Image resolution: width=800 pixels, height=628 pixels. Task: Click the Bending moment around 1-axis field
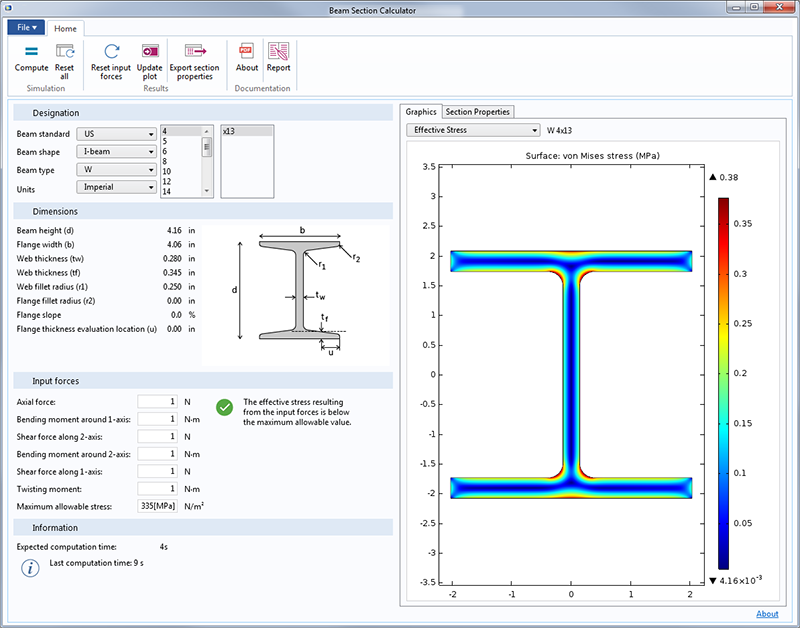point(157,419)
